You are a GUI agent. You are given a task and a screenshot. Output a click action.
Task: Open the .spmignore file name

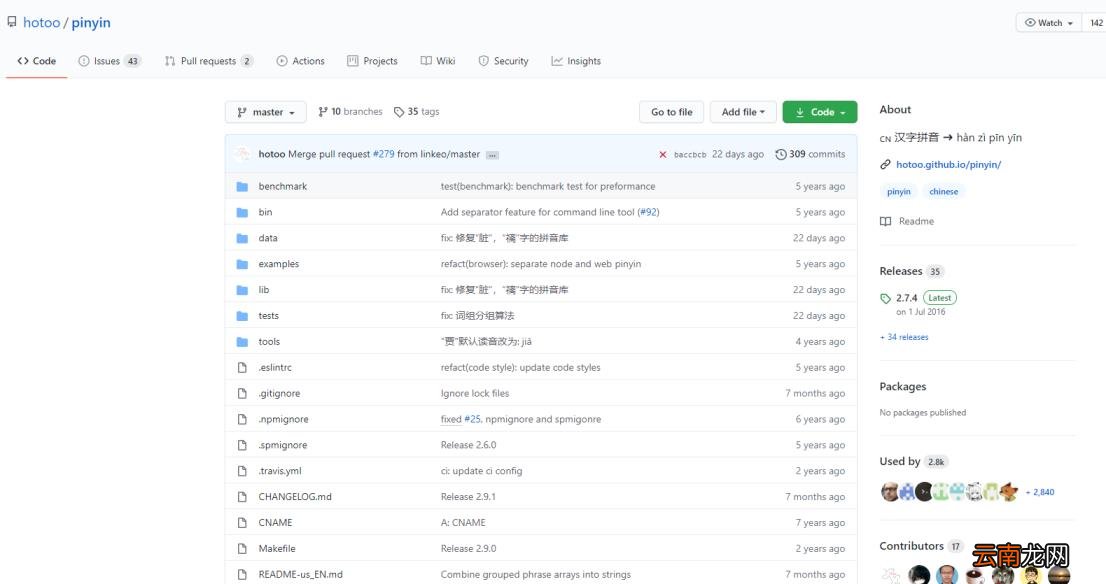coord(282,445)
